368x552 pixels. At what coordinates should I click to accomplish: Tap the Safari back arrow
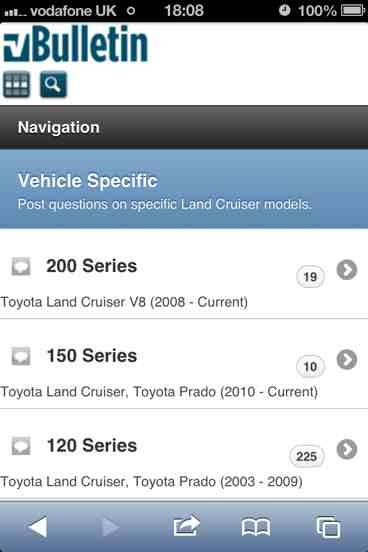(38, 527)
